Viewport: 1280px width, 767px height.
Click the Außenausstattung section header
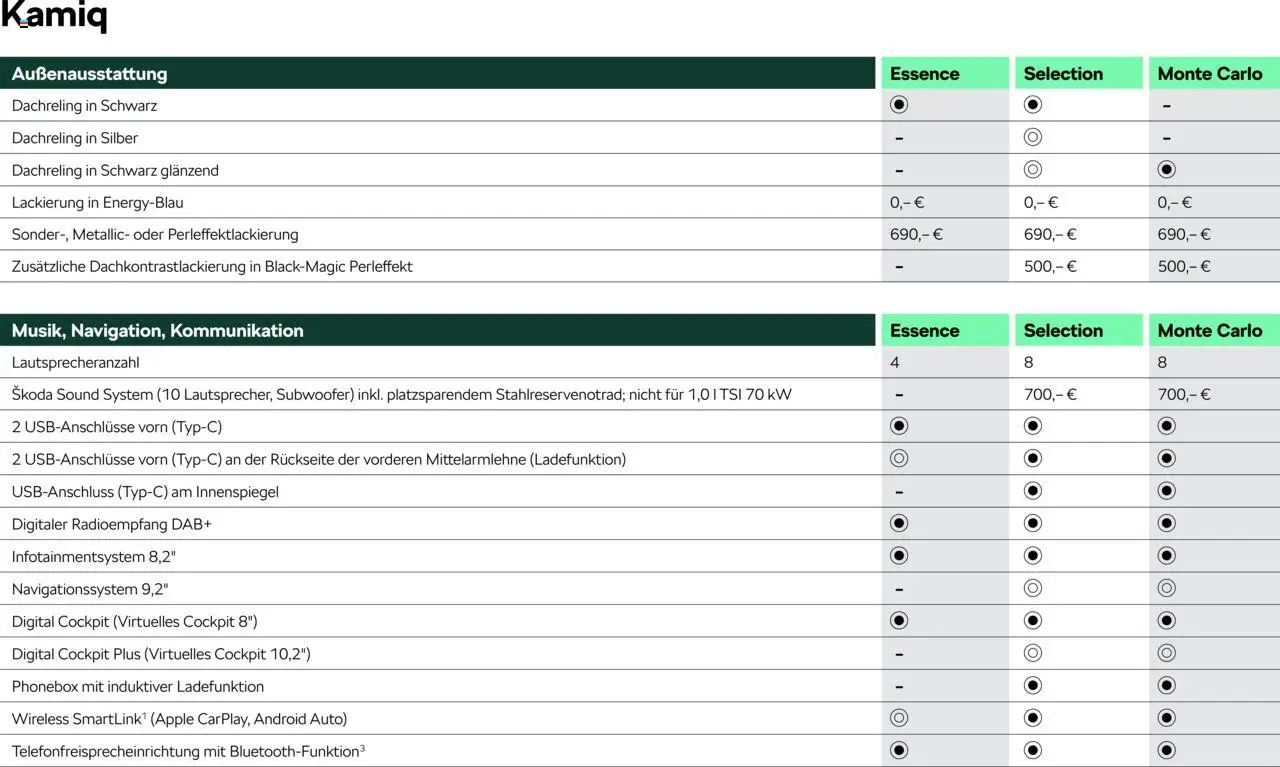(x=90, y=74)
